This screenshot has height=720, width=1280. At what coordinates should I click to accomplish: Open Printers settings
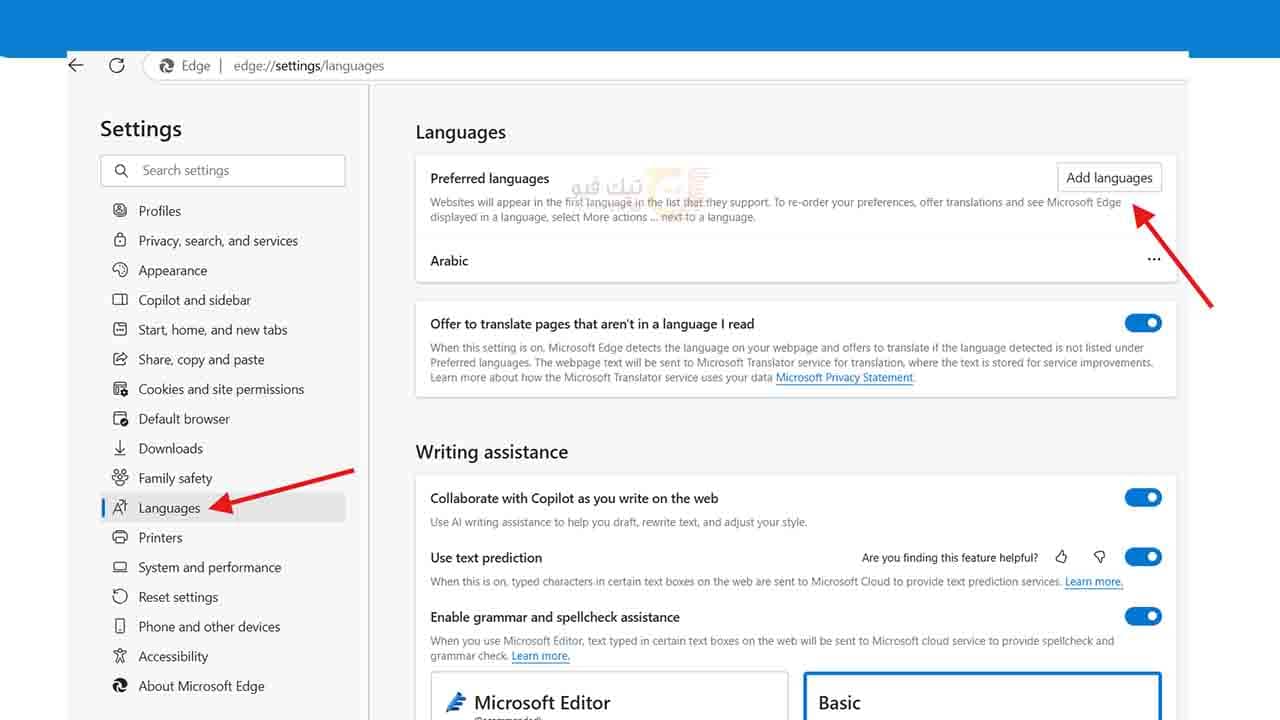161,538
